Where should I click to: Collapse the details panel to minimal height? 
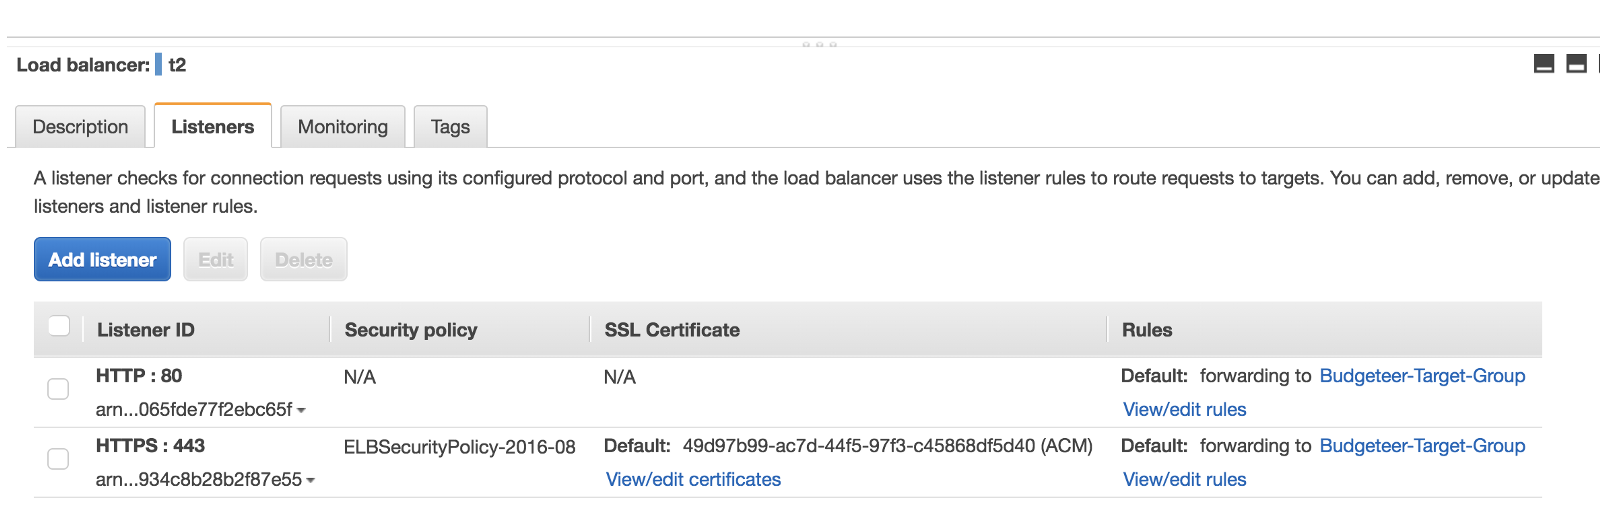[1544, 65]
